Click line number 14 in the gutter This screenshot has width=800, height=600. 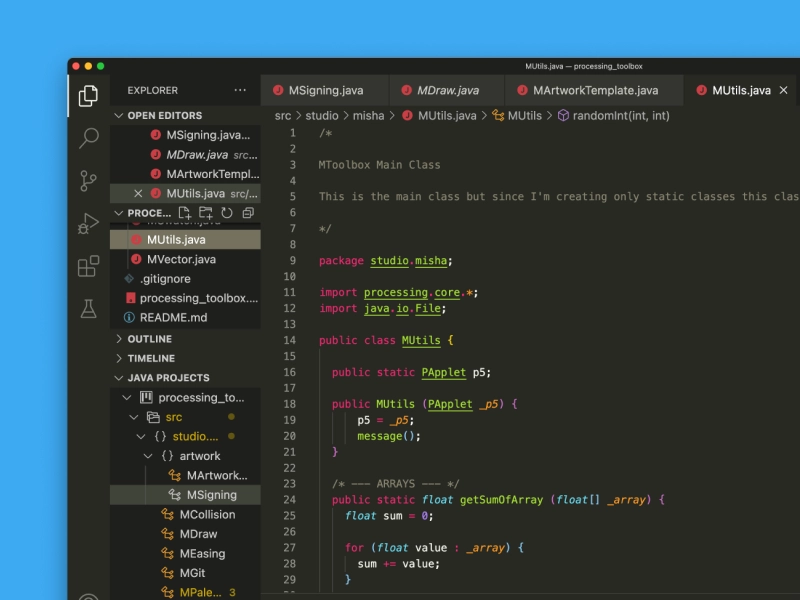click(x=290, y=340)
